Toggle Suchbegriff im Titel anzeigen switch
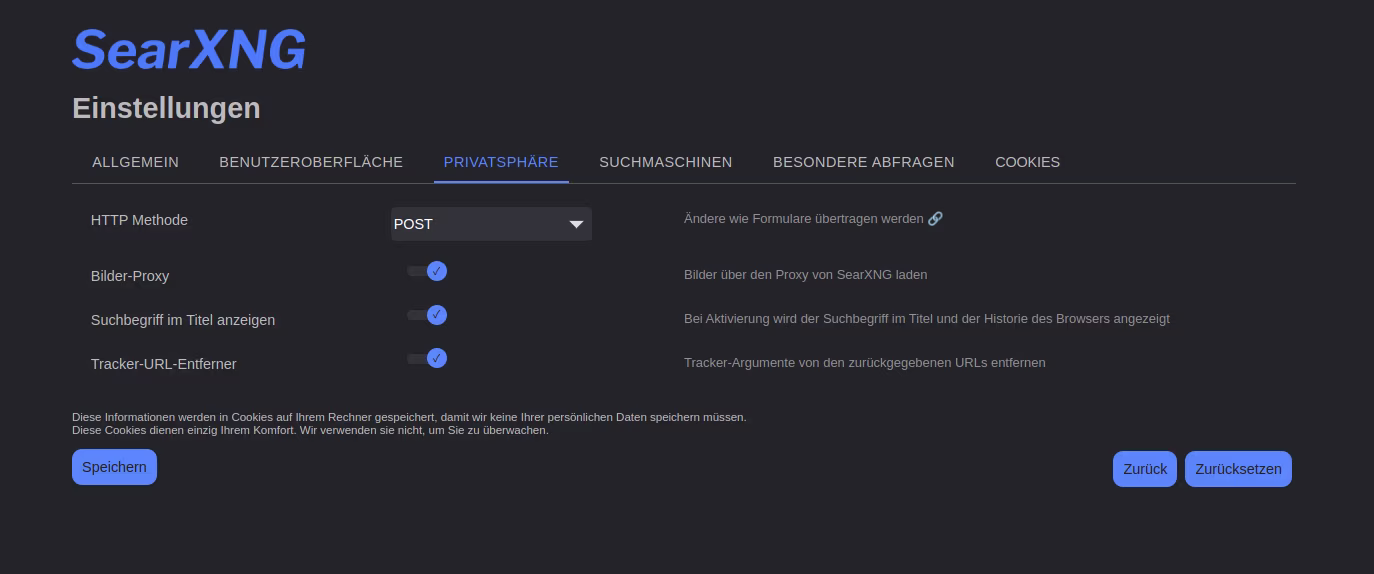1374x574 pixels. pos(427,315)
